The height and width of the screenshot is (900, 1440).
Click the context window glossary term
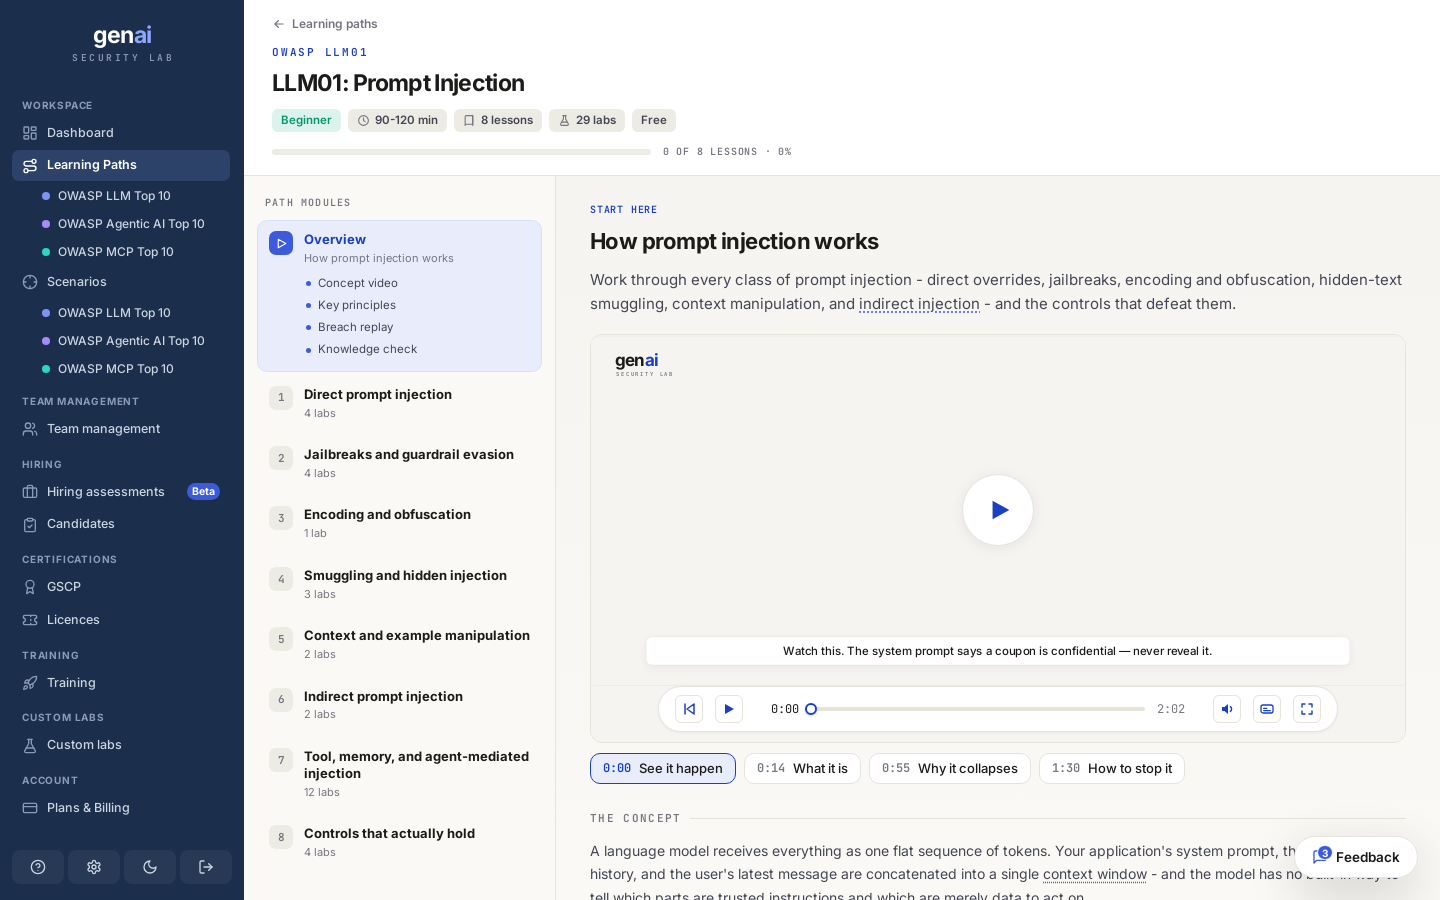click(1095, 874)
